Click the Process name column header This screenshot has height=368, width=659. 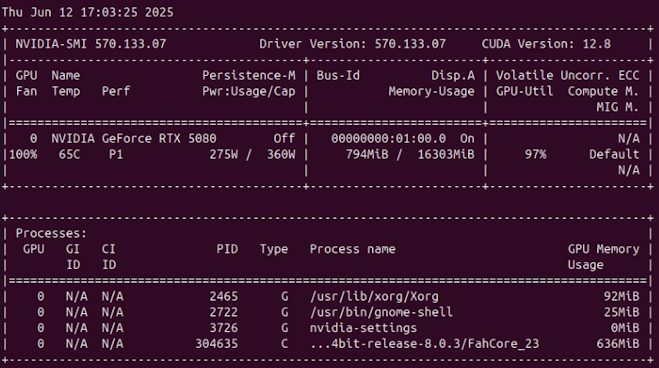352,249
